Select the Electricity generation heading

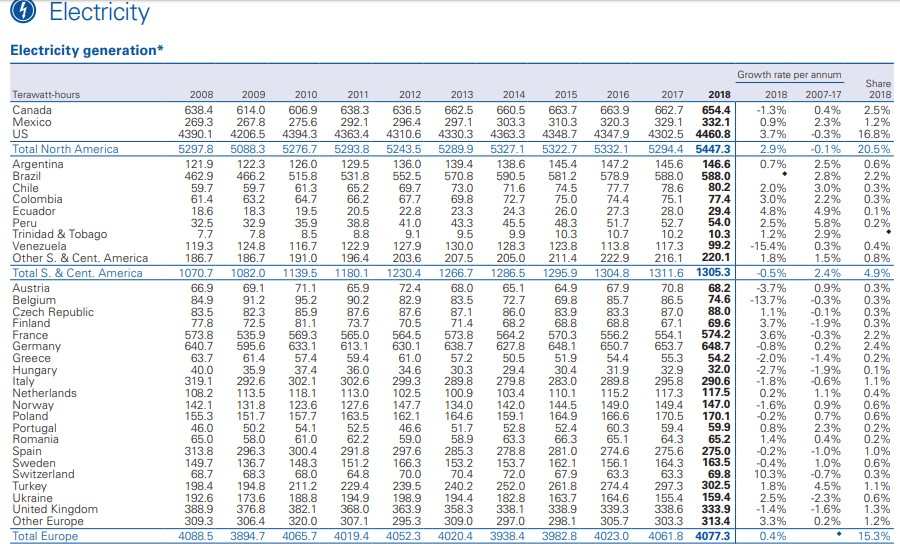point(87,50)
